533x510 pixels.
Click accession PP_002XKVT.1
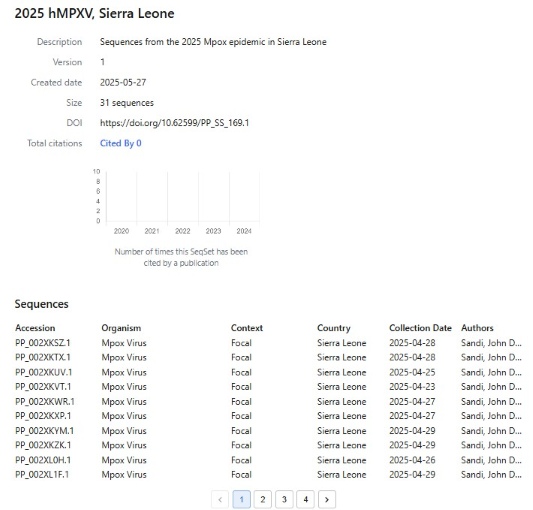(43, 387)
